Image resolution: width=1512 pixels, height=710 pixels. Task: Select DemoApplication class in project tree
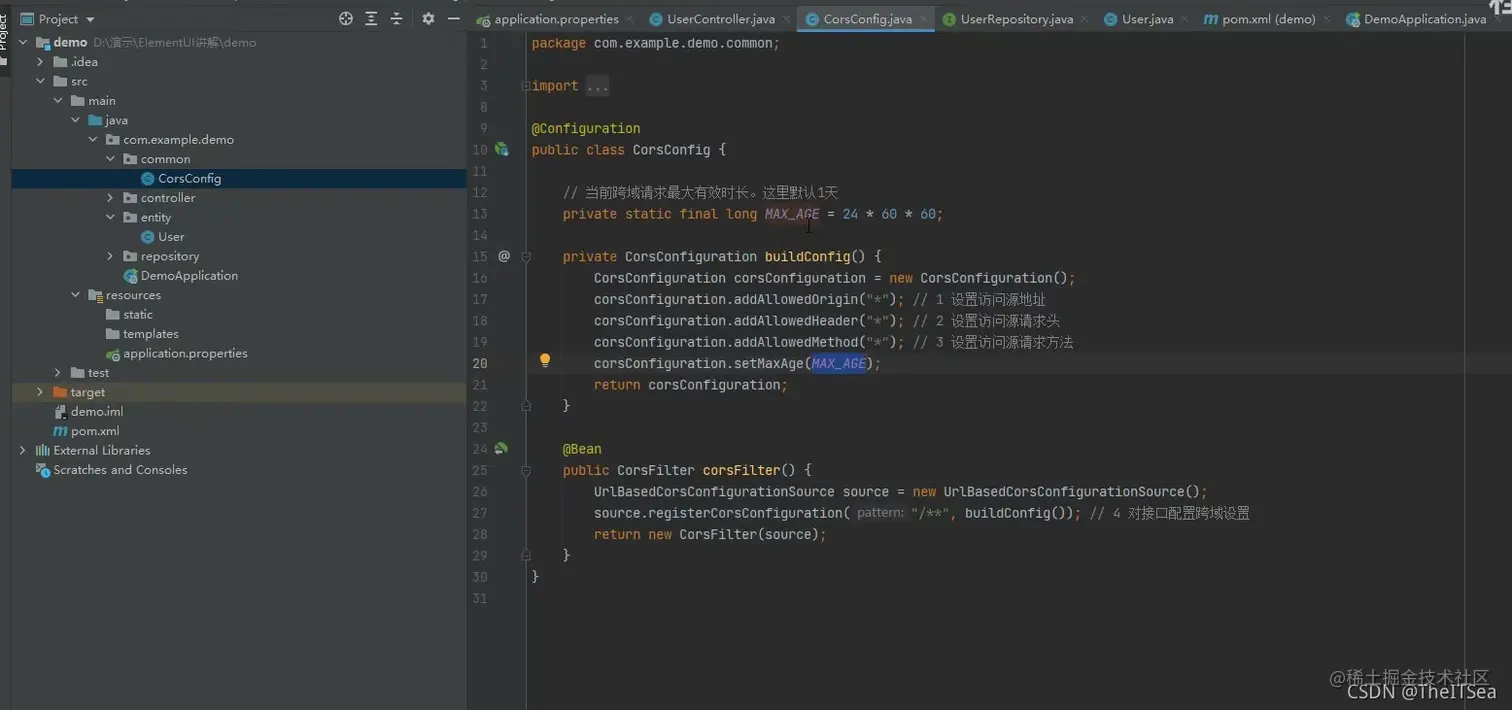click(189, 275)
